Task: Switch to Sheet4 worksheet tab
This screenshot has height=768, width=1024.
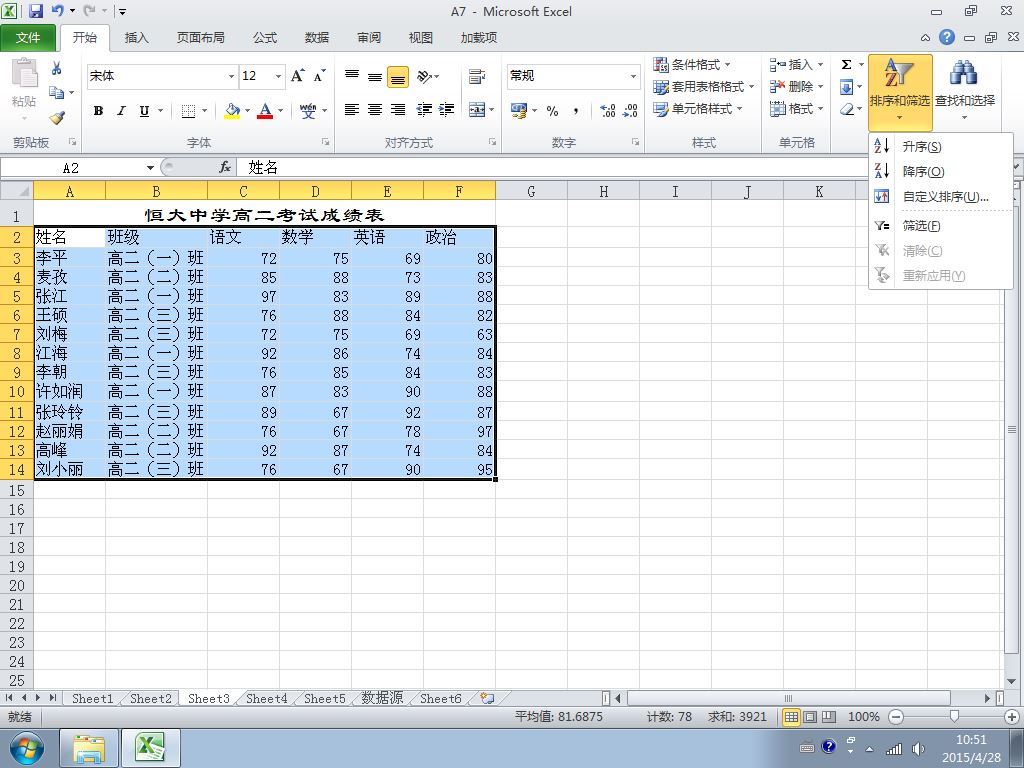Action: coord(266,699)
